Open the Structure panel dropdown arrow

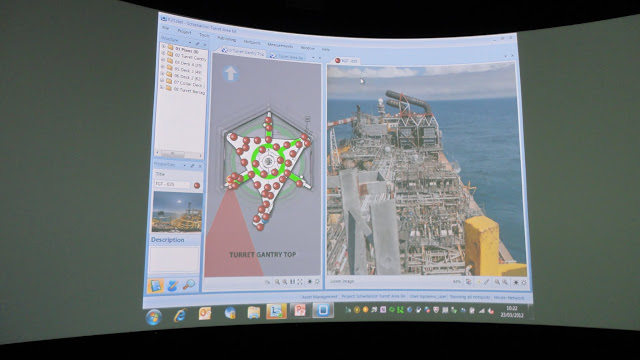[x=190, y=43]
